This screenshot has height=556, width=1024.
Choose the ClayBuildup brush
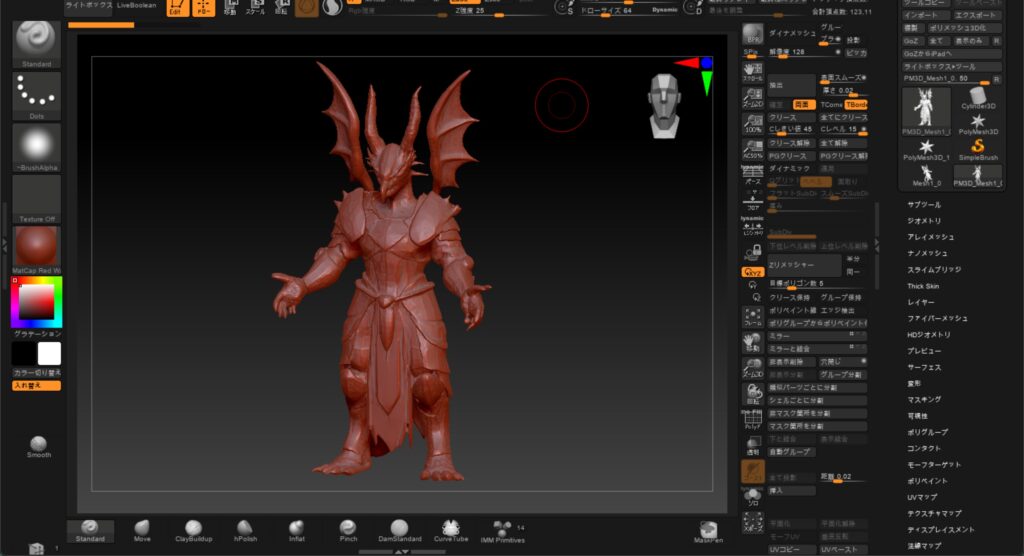[193, 531]
